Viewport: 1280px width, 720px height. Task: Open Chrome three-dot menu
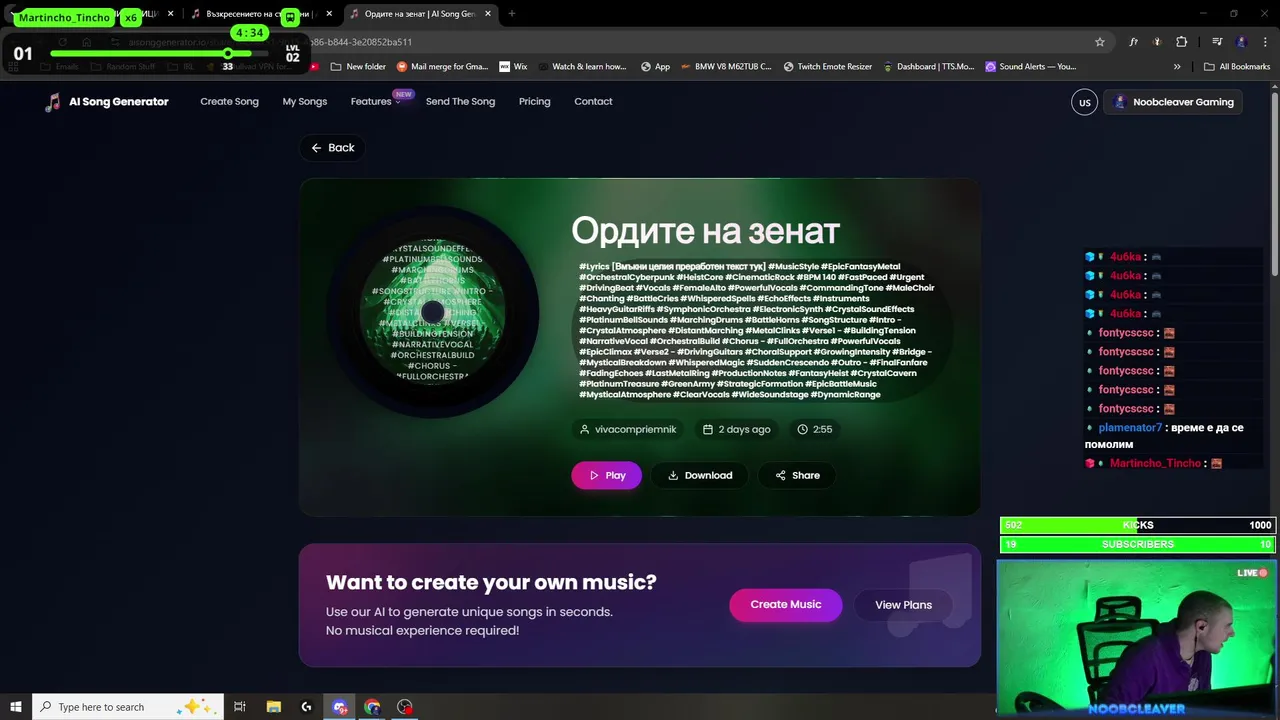(1264, 42)
